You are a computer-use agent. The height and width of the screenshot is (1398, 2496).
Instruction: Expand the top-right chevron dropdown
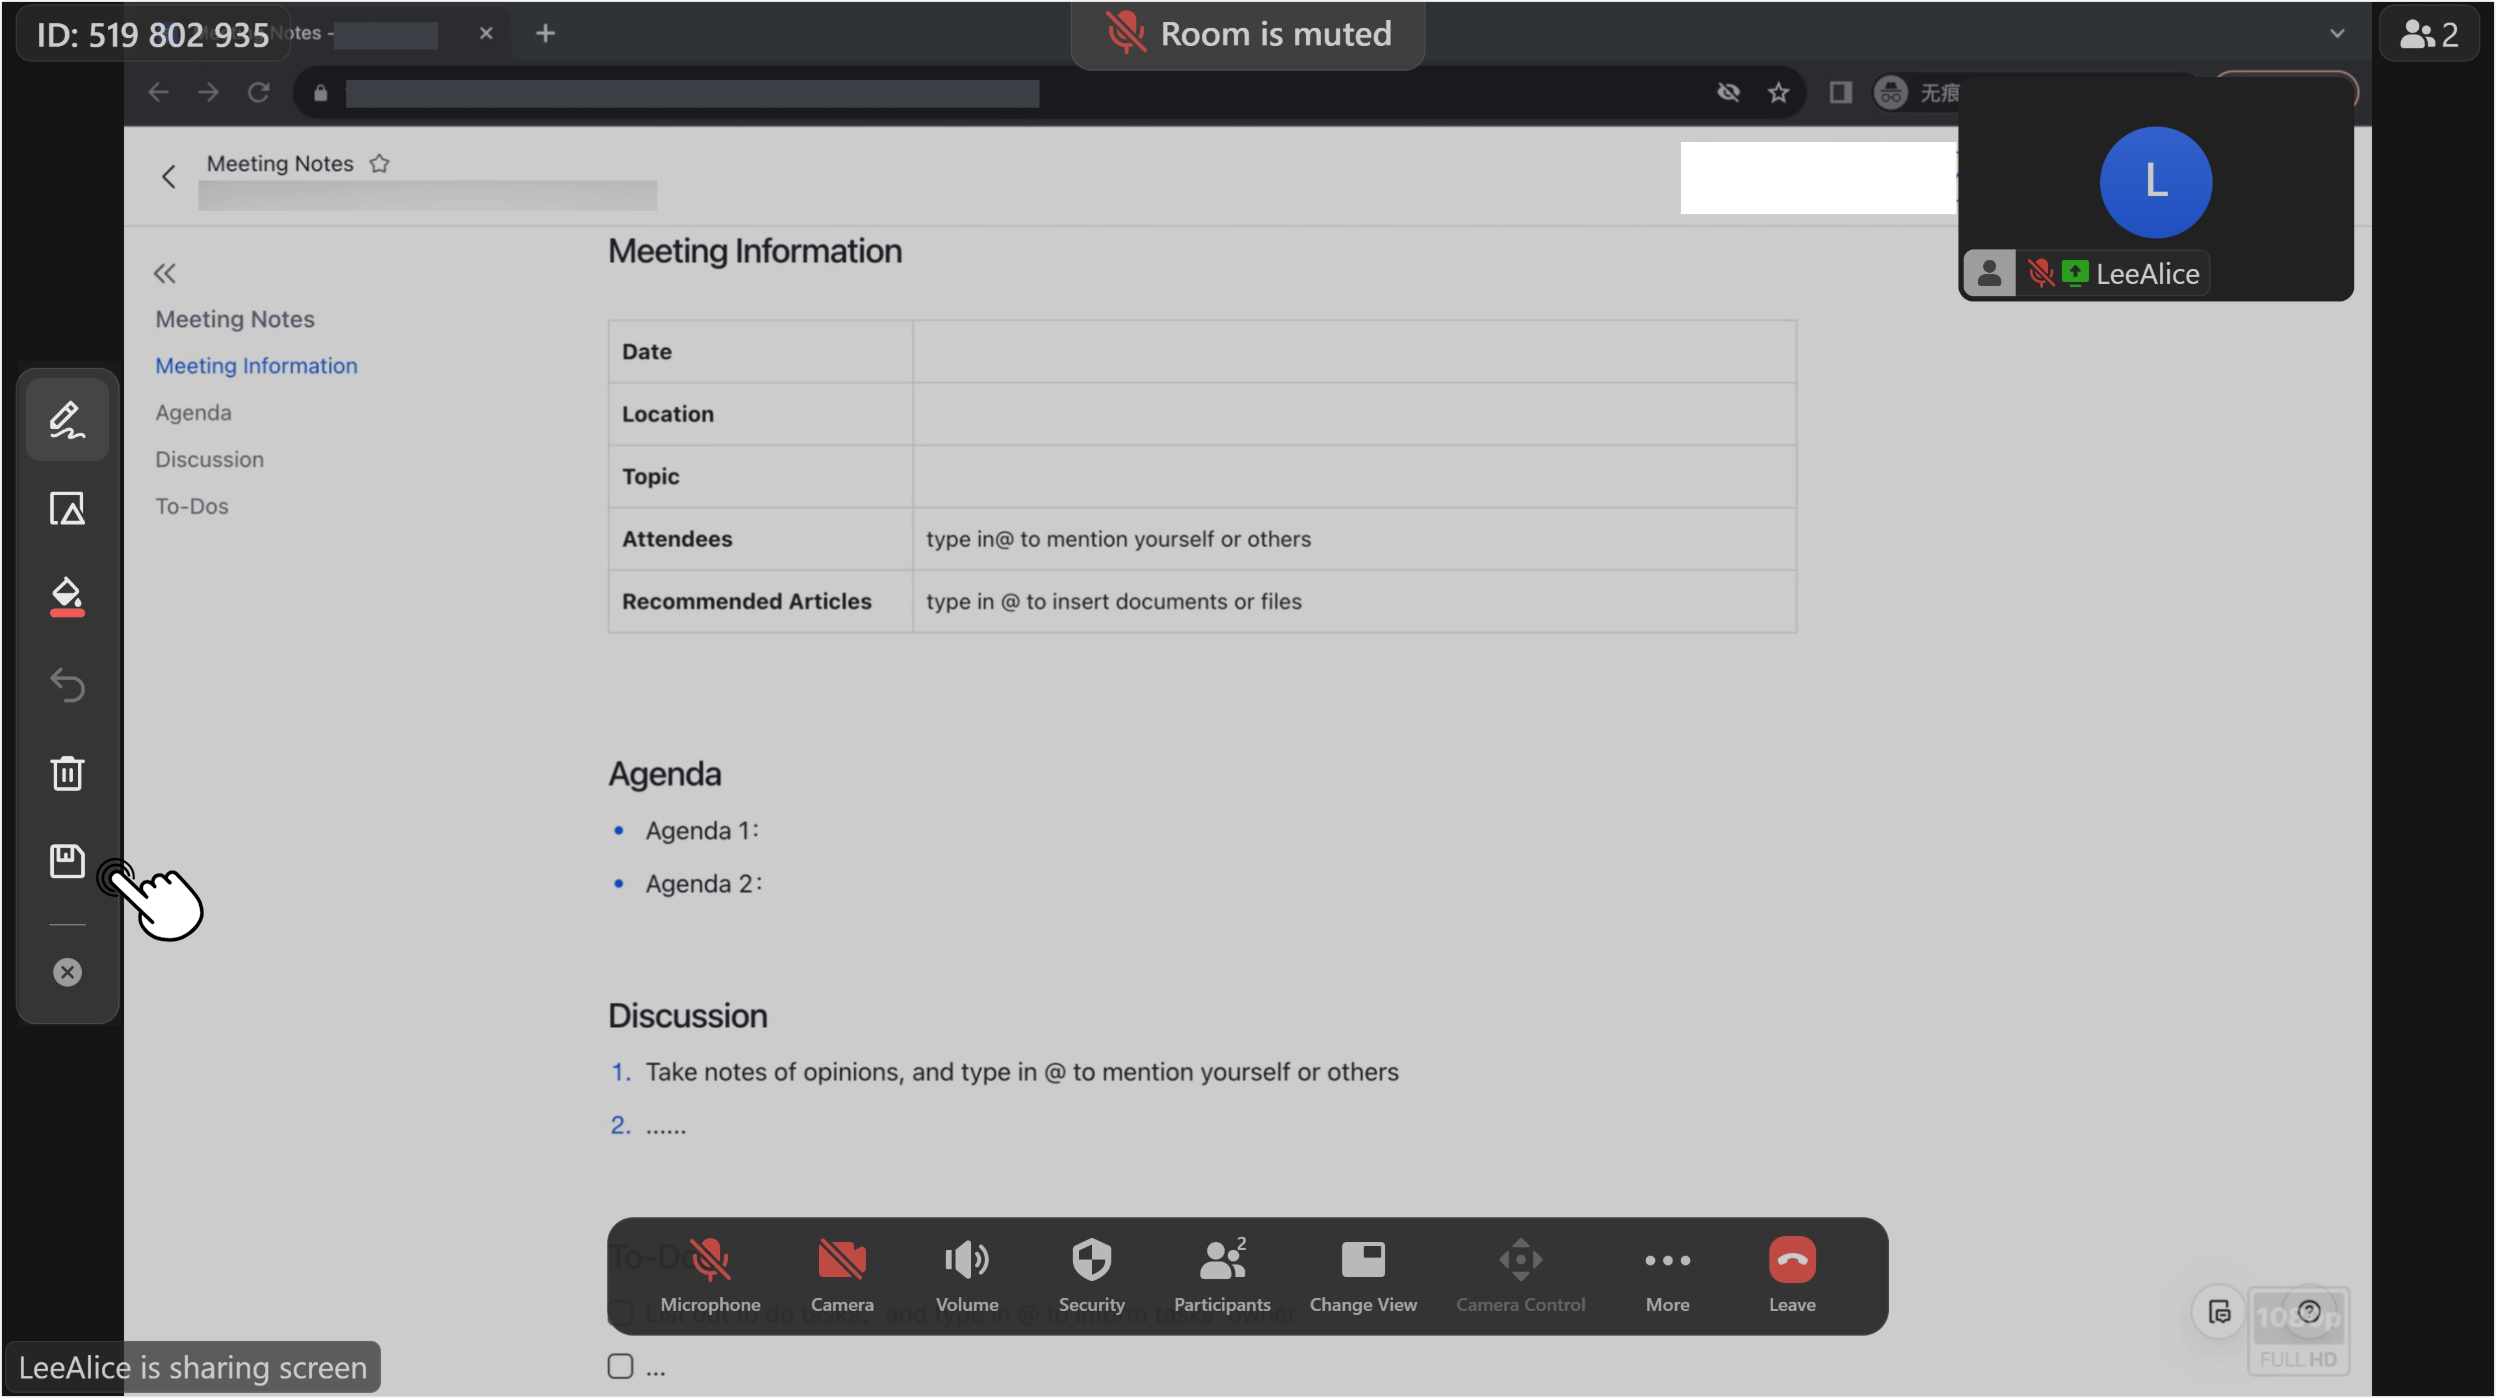click(2336, 34)
